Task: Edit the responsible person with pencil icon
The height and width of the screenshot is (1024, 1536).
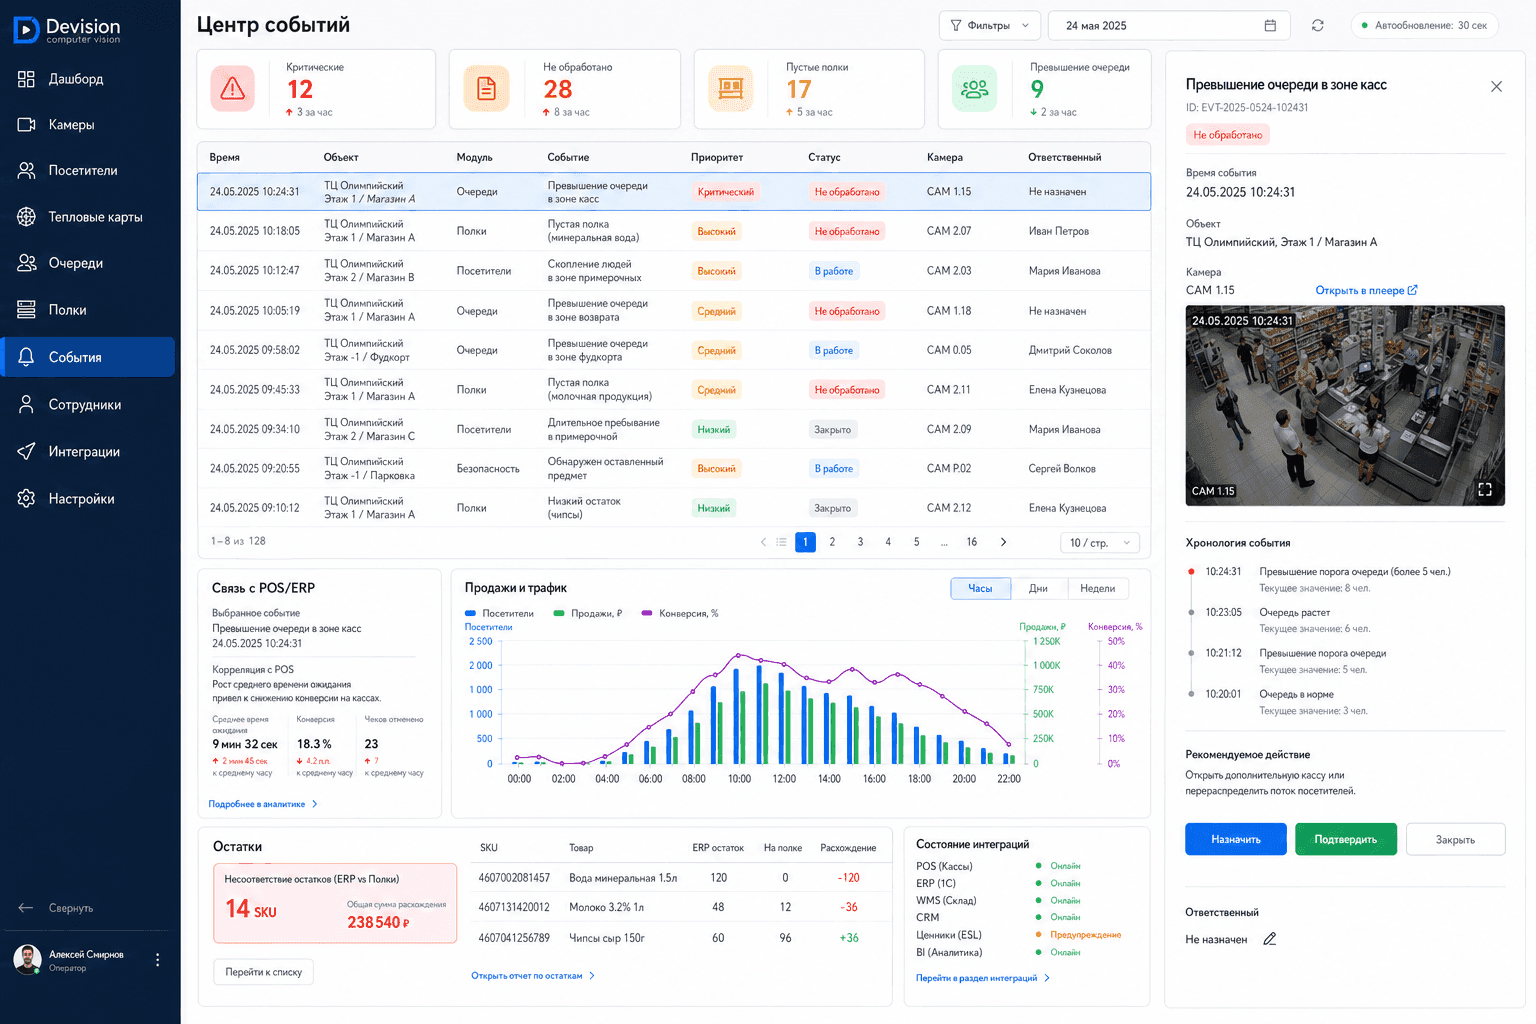Action: (1270, 939)
